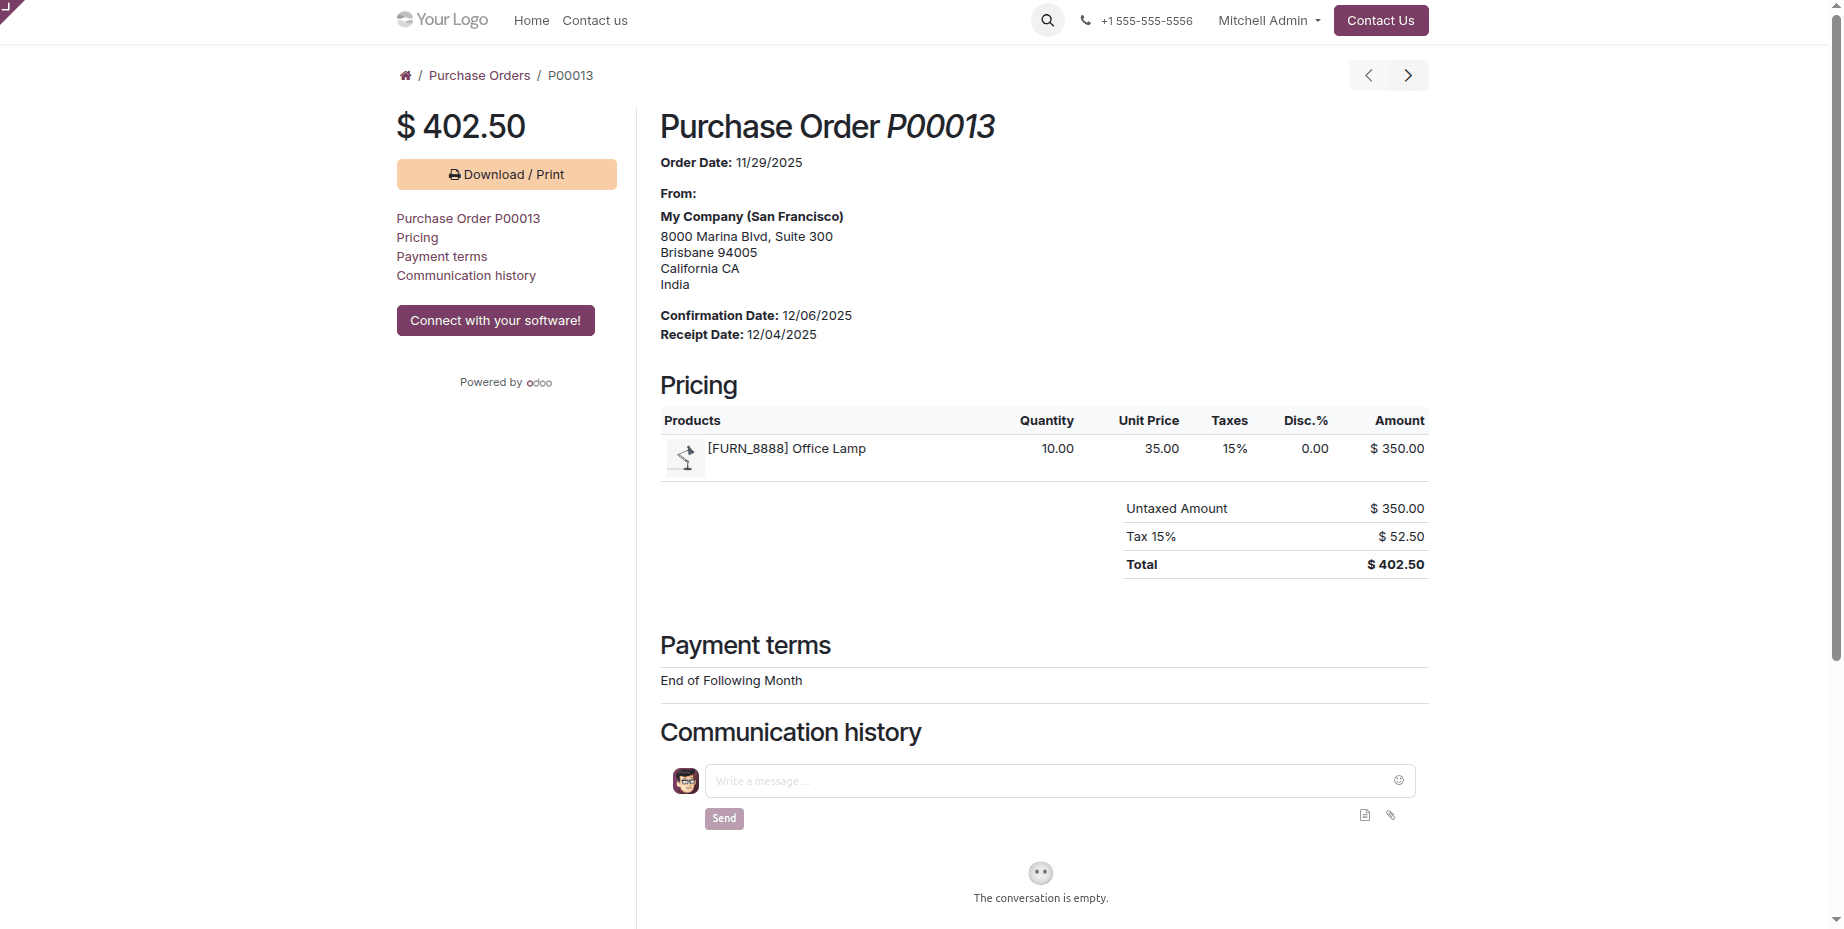Go to the next order with the right arrow

click(x=1408, y=75)
